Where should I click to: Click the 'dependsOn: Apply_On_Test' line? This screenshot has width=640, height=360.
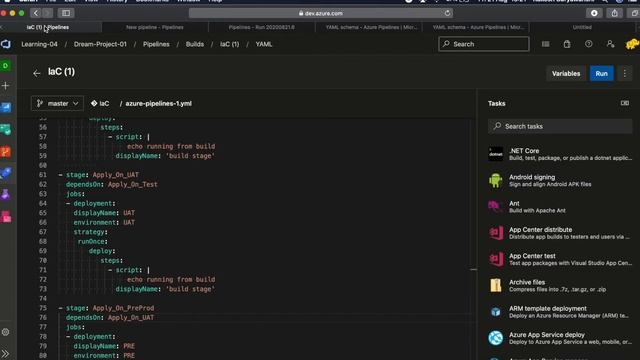click(x=112, y=184)
